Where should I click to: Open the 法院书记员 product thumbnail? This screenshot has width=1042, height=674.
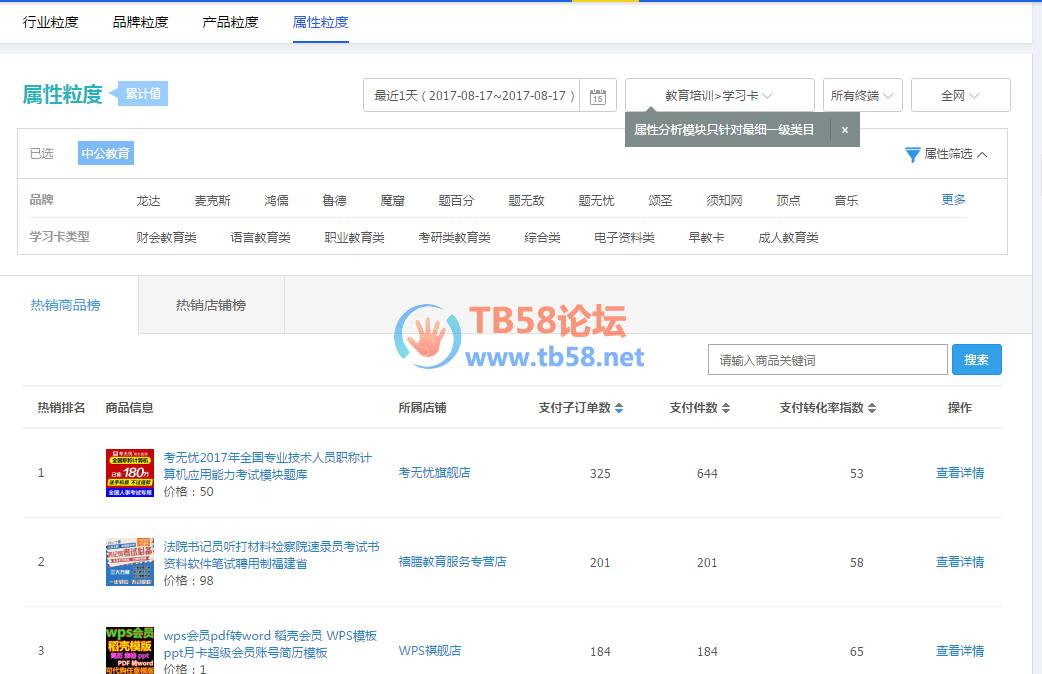tap(130, 562)
